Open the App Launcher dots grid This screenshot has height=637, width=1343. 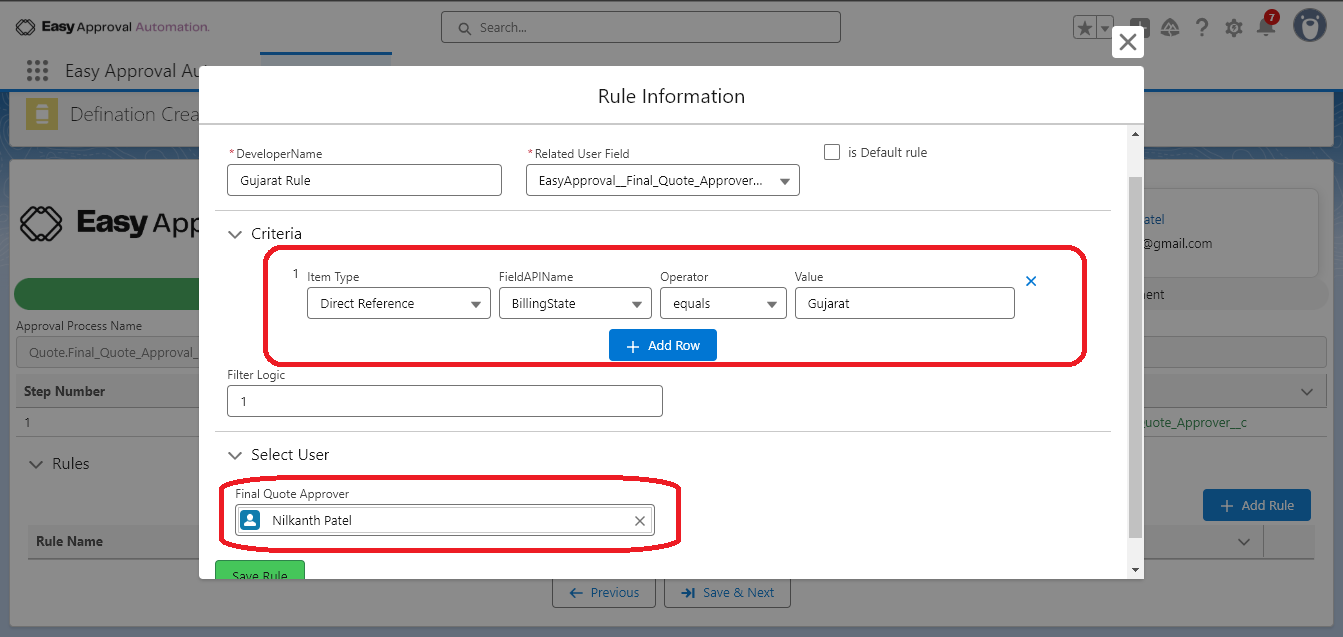(x=38, y=70)
